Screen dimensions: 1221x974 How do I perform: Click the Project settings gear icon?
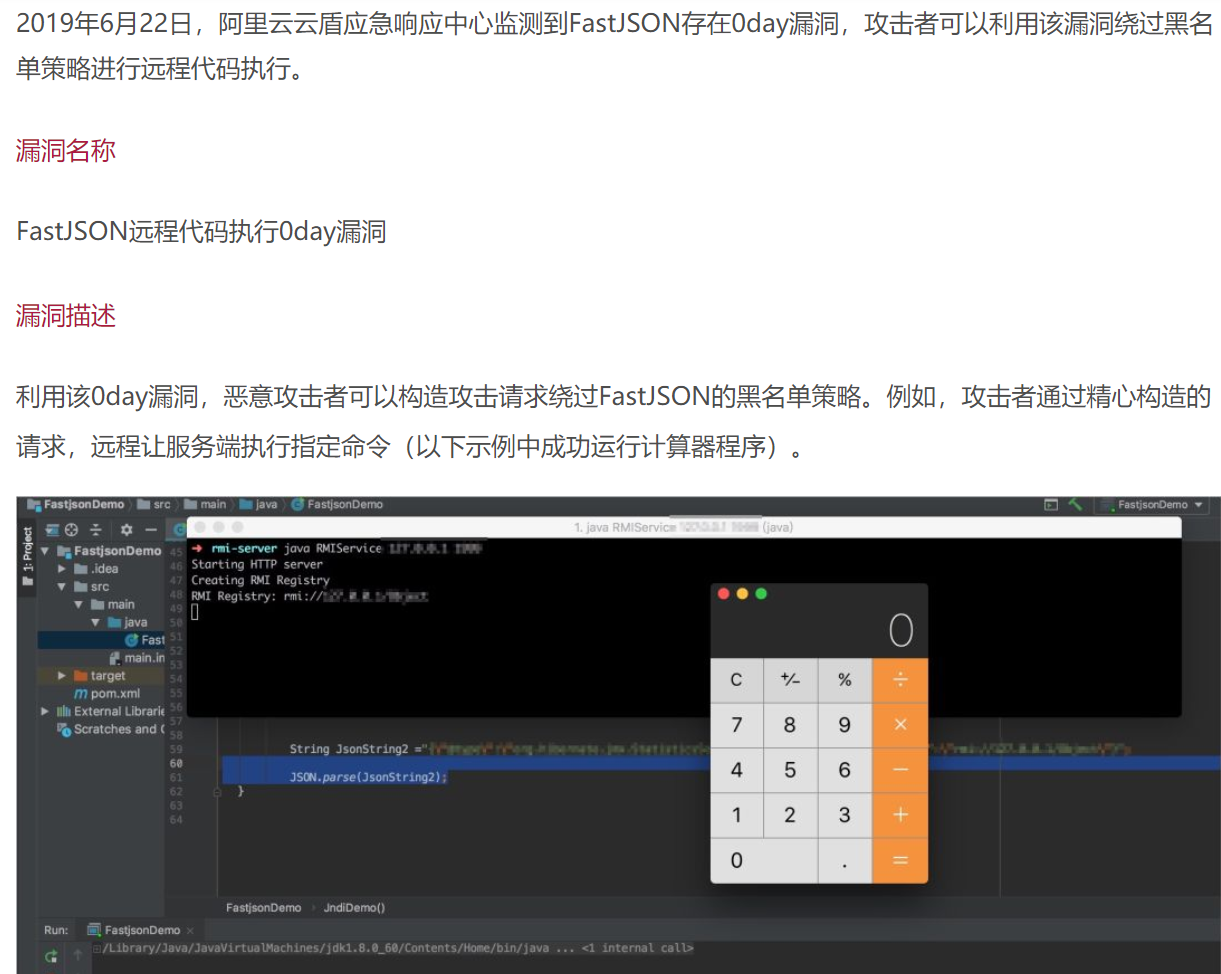coord(126,529)
